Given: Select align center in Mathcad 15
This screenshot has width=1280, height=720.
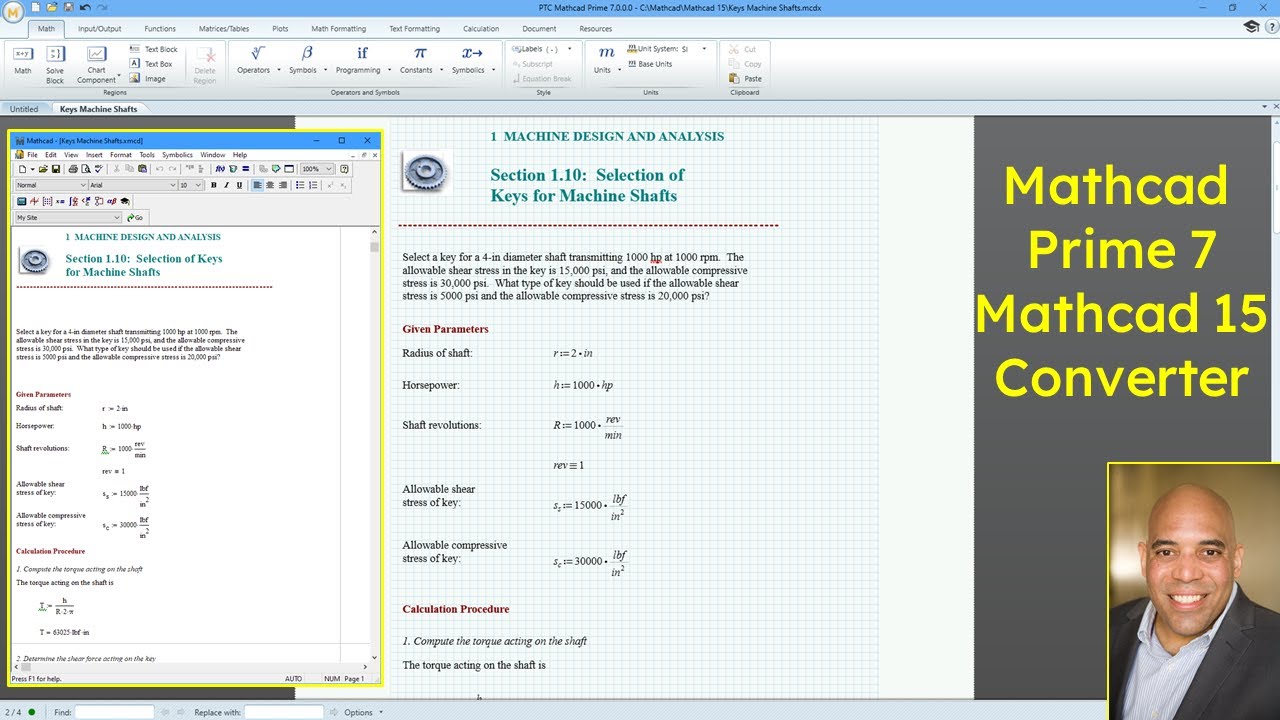Looking at the screenshot, I should pyautogui.click(x=270, y=185).
